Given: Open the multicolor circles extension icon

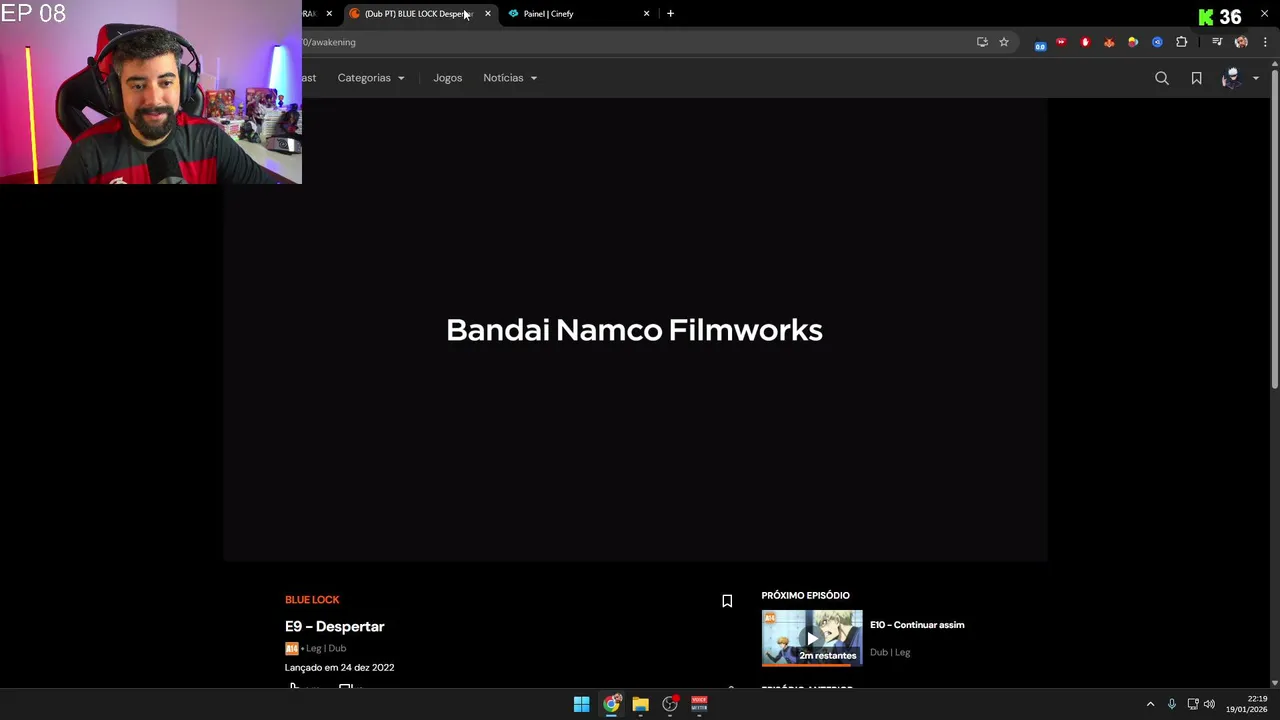Looking at the screenshot, I should (1133, 42).
